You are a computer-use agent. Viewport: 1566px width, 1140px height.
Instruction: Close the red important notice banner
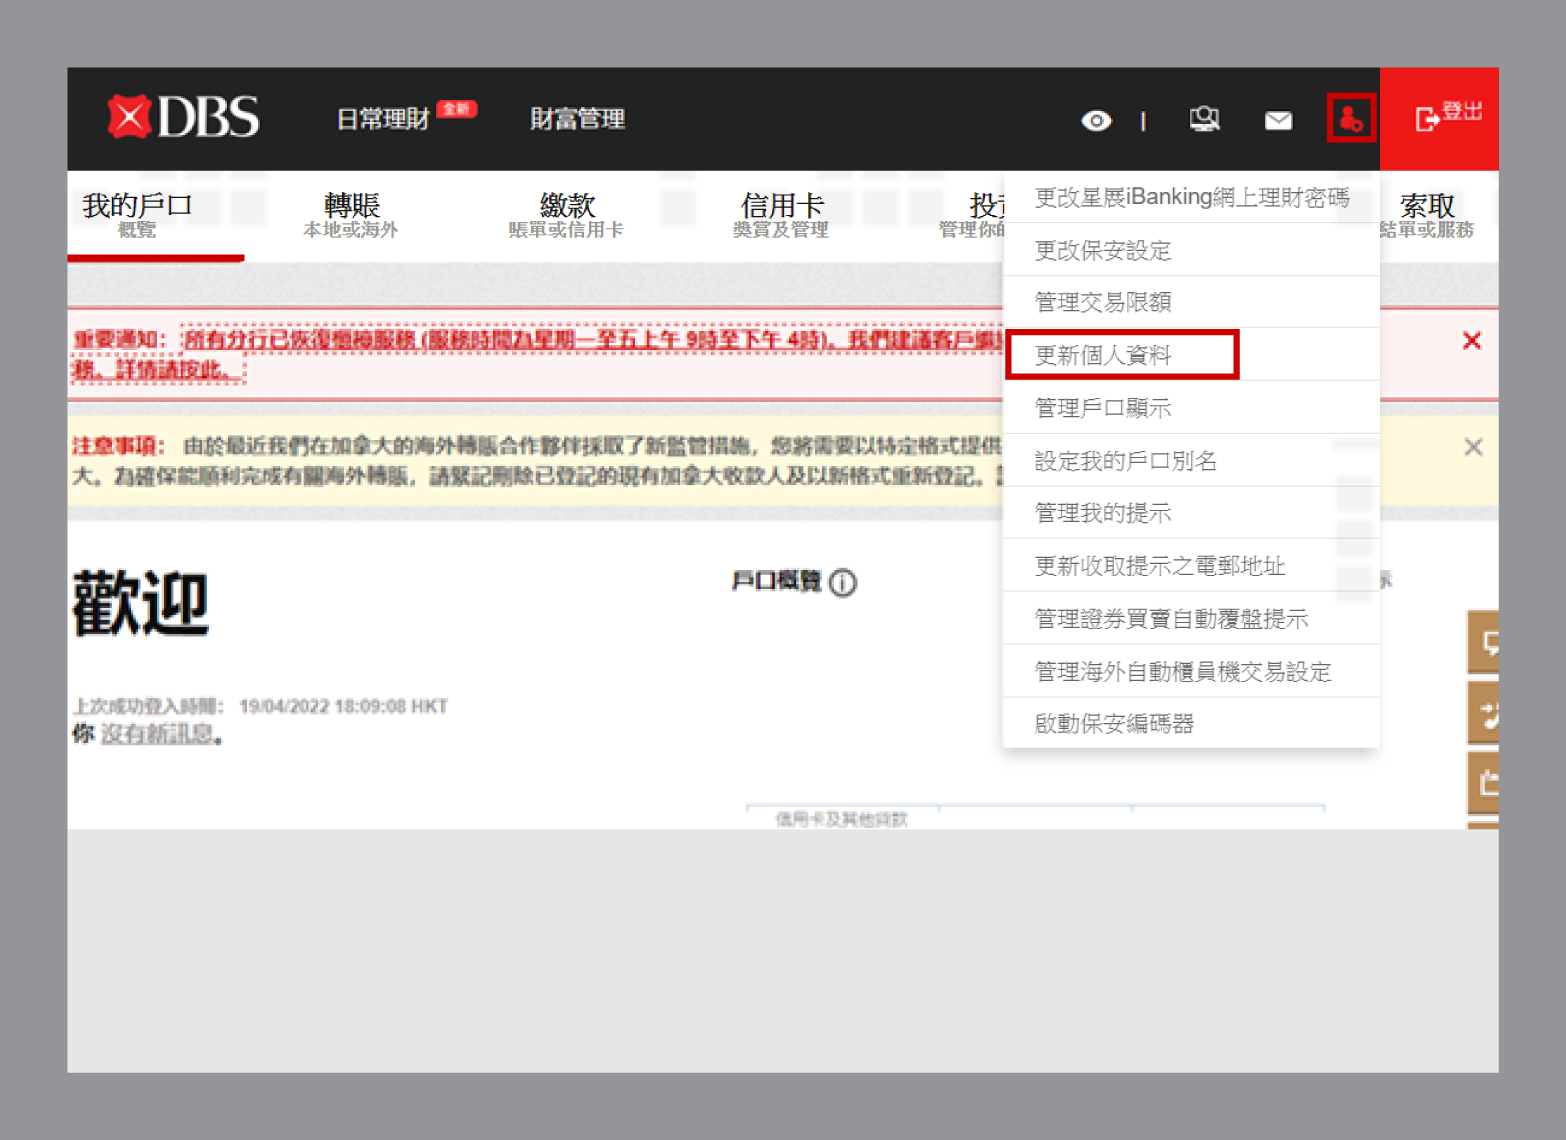[1471, 341]
